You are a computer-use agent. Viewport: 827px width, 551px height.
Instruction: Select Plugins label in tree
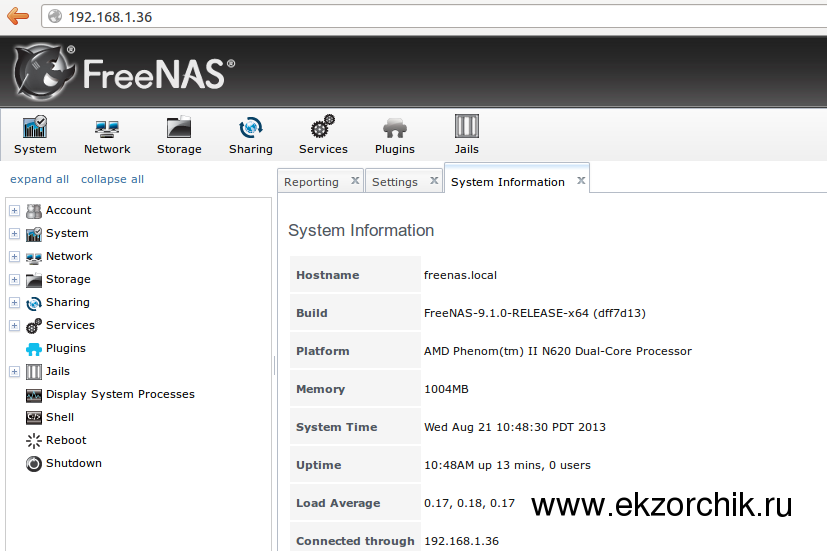66,349
